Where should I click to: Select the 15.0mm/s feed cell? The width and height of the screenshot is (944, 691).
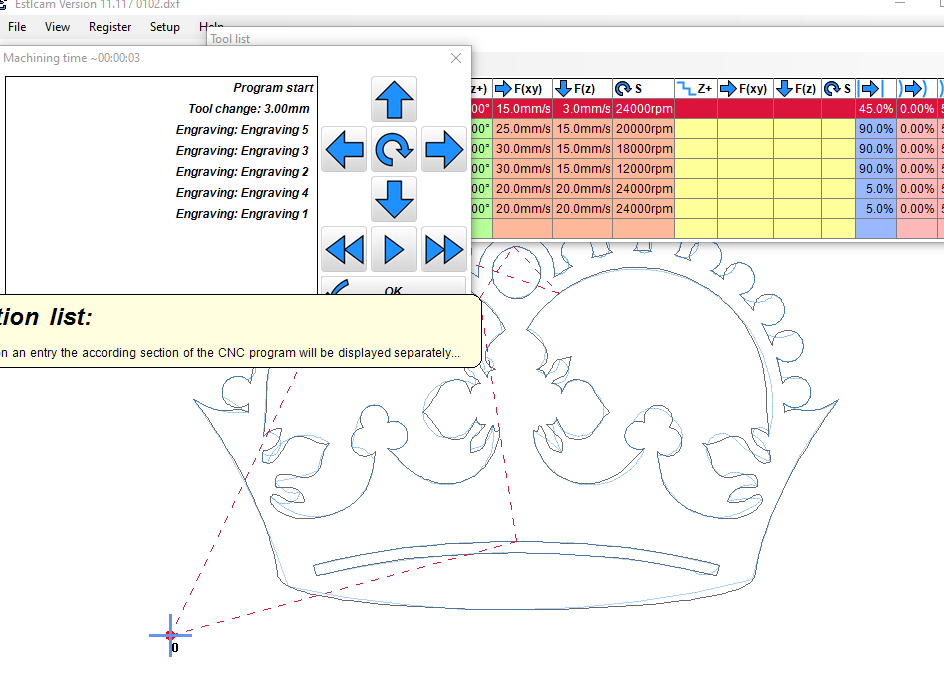pyautogui.click(x=523, y=109)
